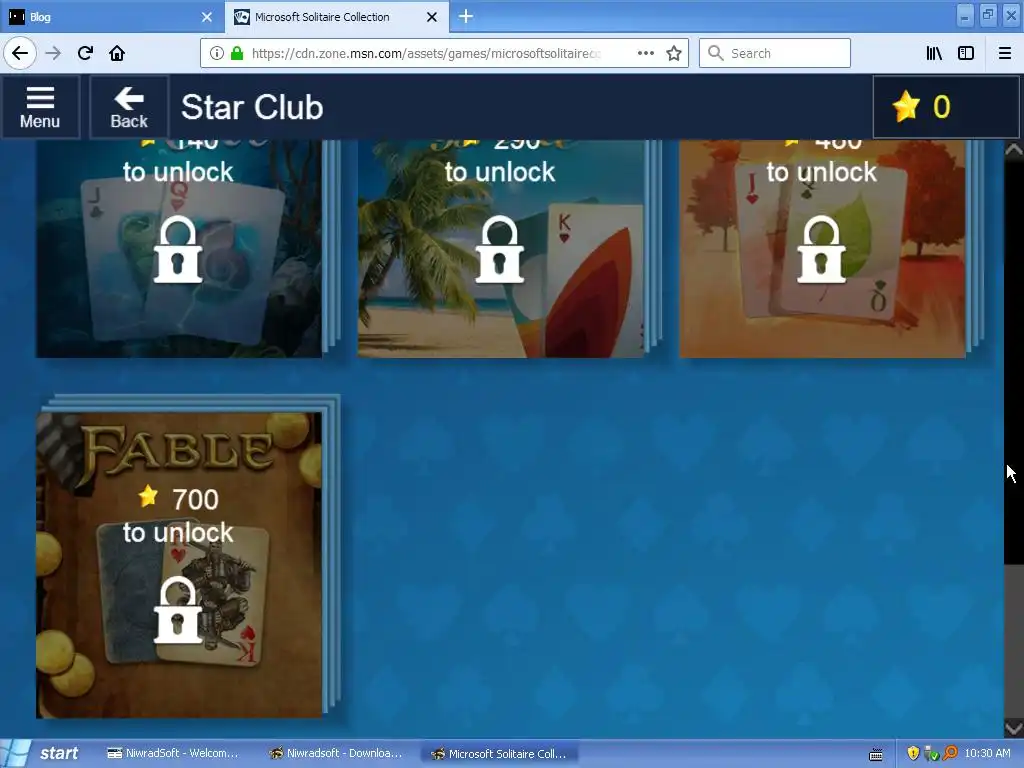Click the padlock on the Fable pack
Image resolution: width=1024 pixels, height=768 pixels.
pos(178,610)
